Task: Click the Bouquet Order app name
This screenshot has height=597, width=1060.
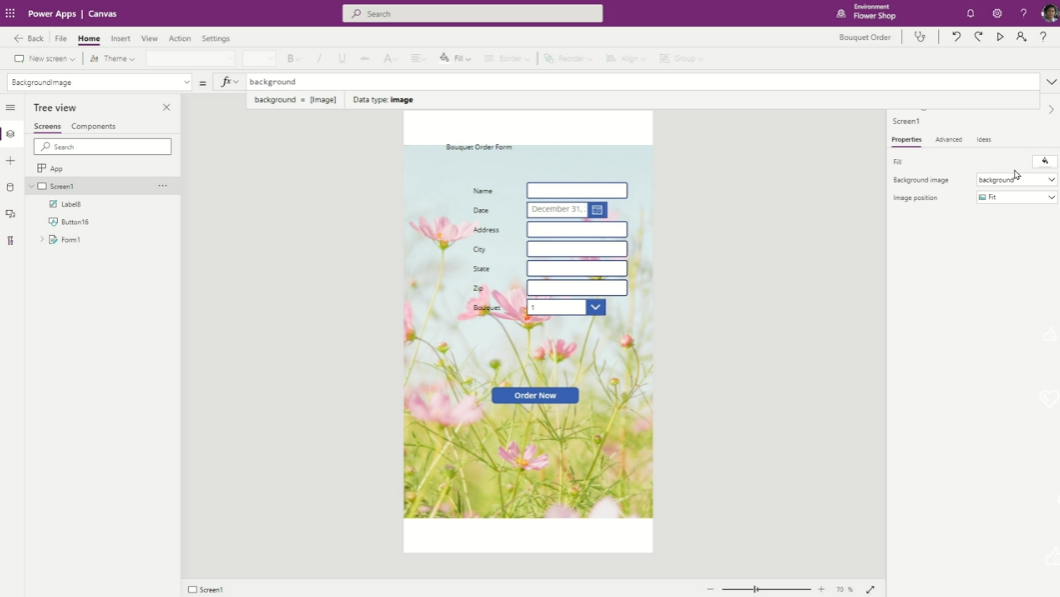Action: (865, 37)
